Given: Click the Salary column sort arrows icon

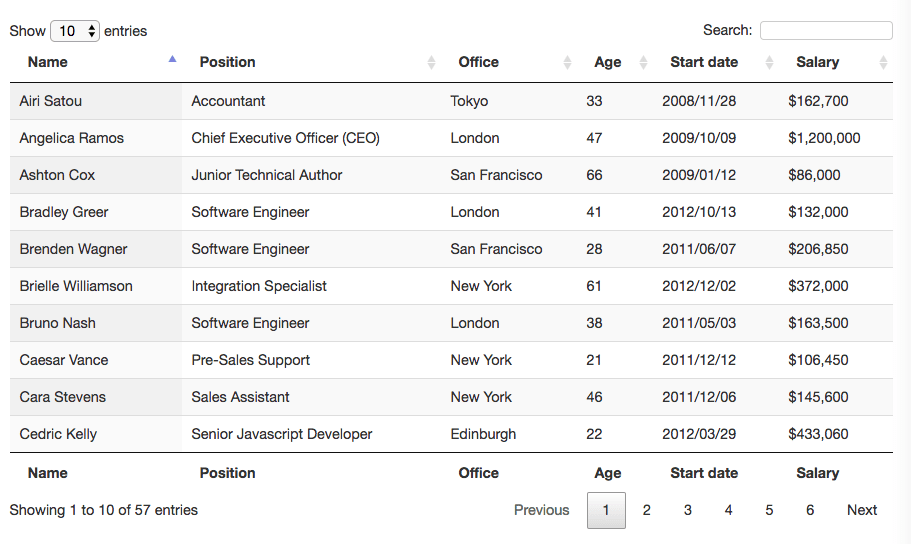Looking at the screenshot, I should [x=883, y=62].
